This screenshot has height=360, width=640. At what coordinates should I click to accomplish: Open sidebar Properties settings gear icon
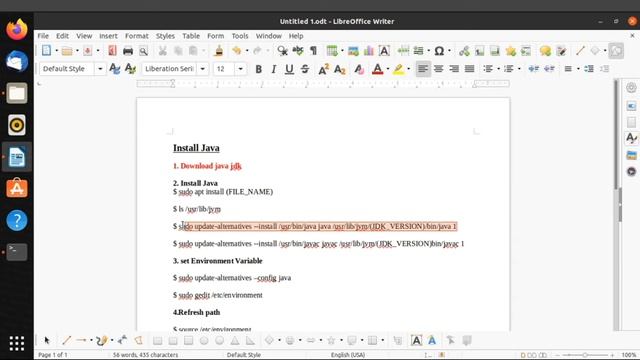(x=631, y=87)
